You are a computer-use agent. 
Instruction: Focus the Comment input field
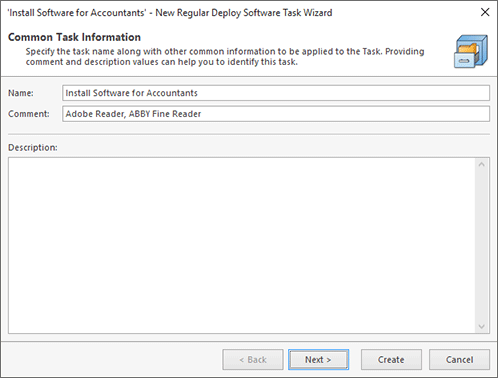(276, 114)
